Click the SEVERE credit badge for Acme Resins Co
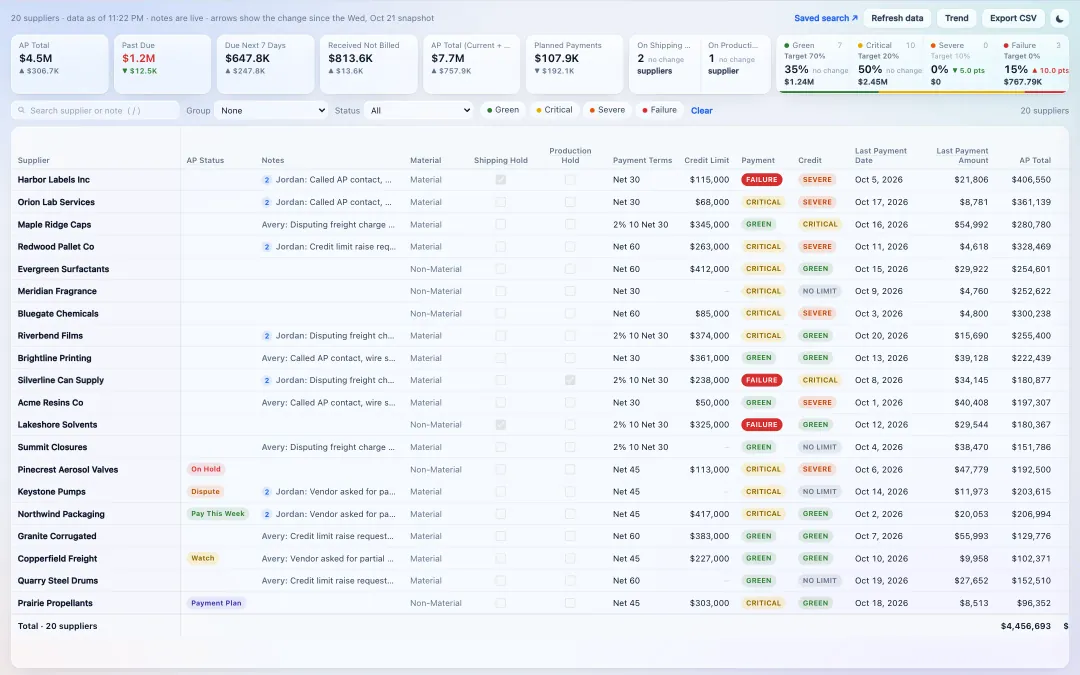This screenshot has width=1080, height=675. point(817,402)
